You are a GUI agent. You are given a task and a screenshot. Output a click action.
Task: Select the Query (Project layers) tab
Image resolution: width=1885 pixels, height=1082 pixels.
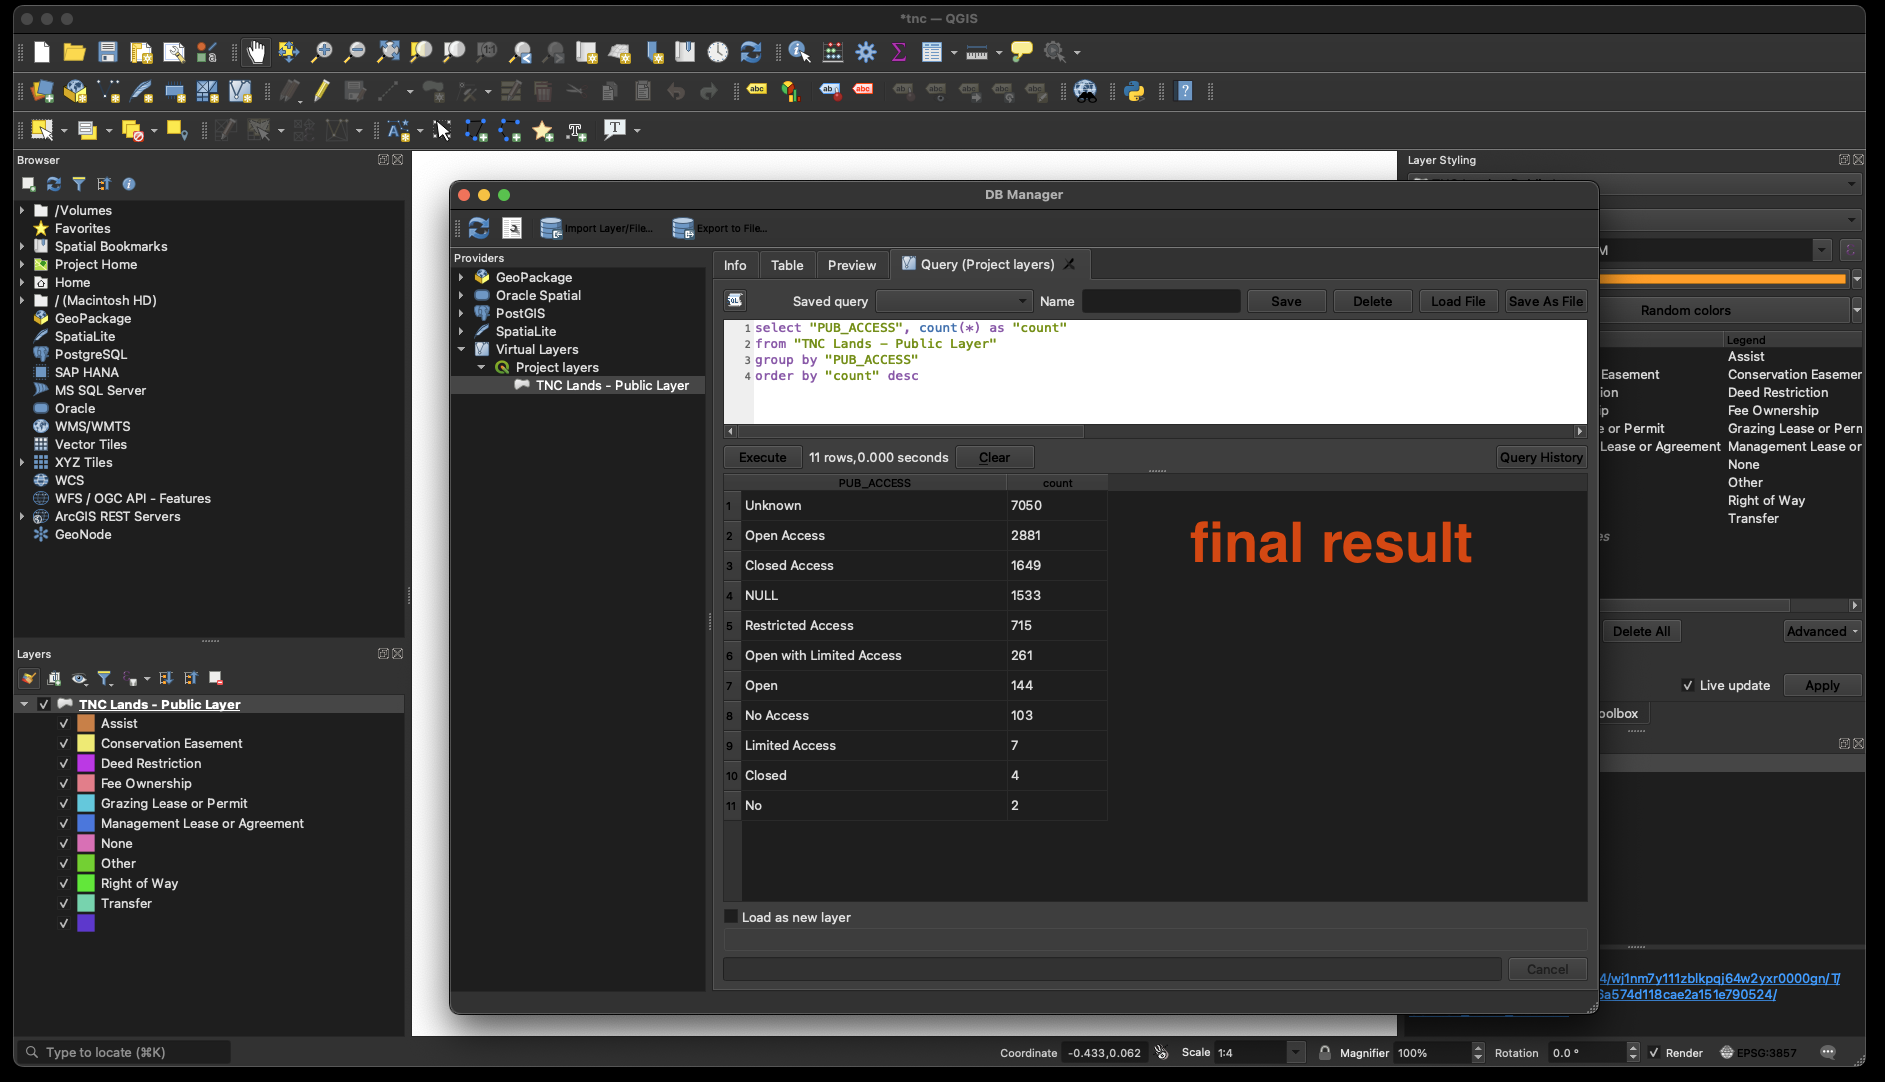(x=987, y=264)
